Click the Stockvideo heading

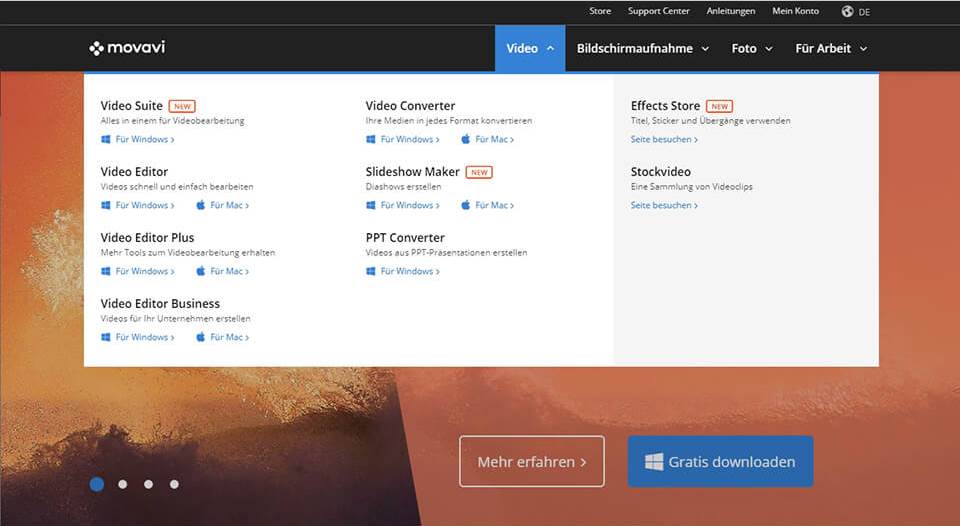(x=661, y=171)
